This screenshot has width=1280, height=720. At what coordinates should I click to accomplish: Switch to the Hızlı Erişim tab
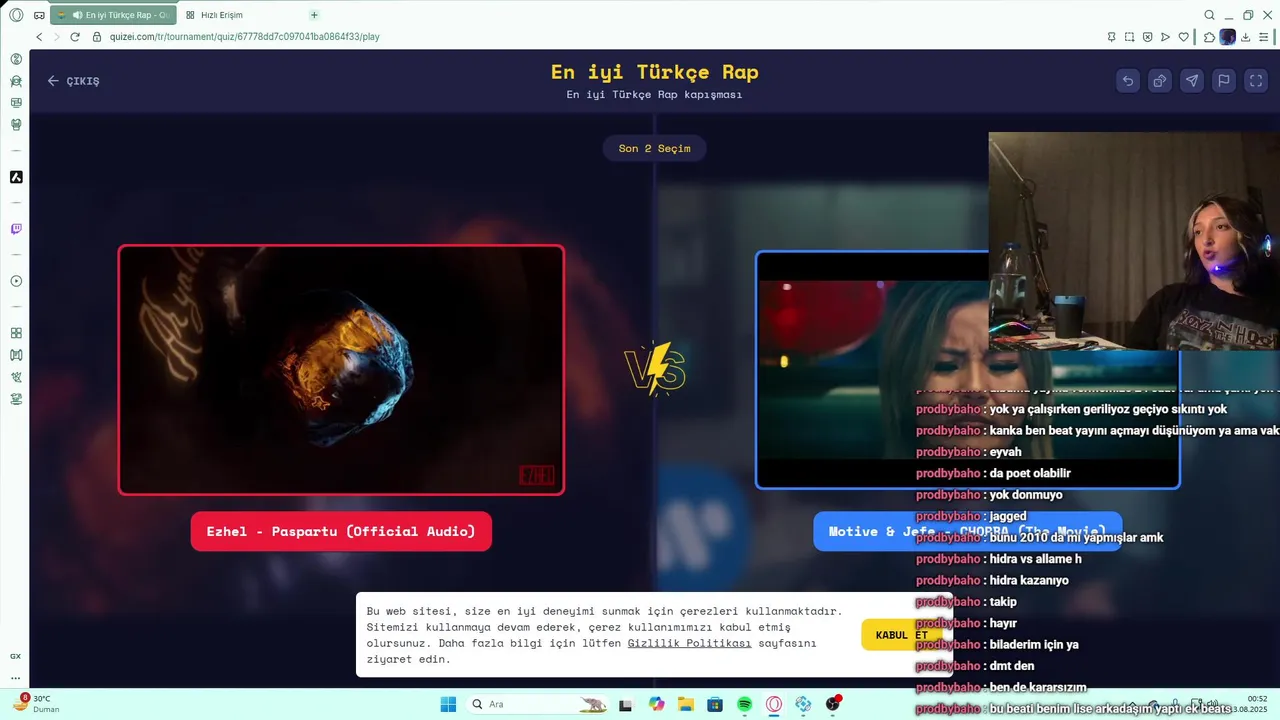coord(222,15)
